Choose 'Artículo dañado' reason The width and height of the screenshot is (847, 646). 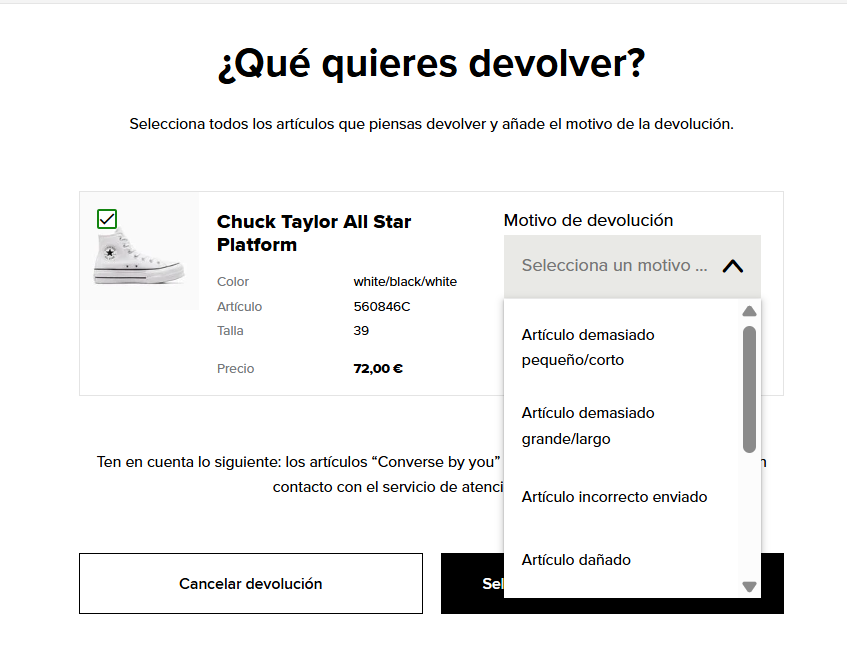point(623,560)
